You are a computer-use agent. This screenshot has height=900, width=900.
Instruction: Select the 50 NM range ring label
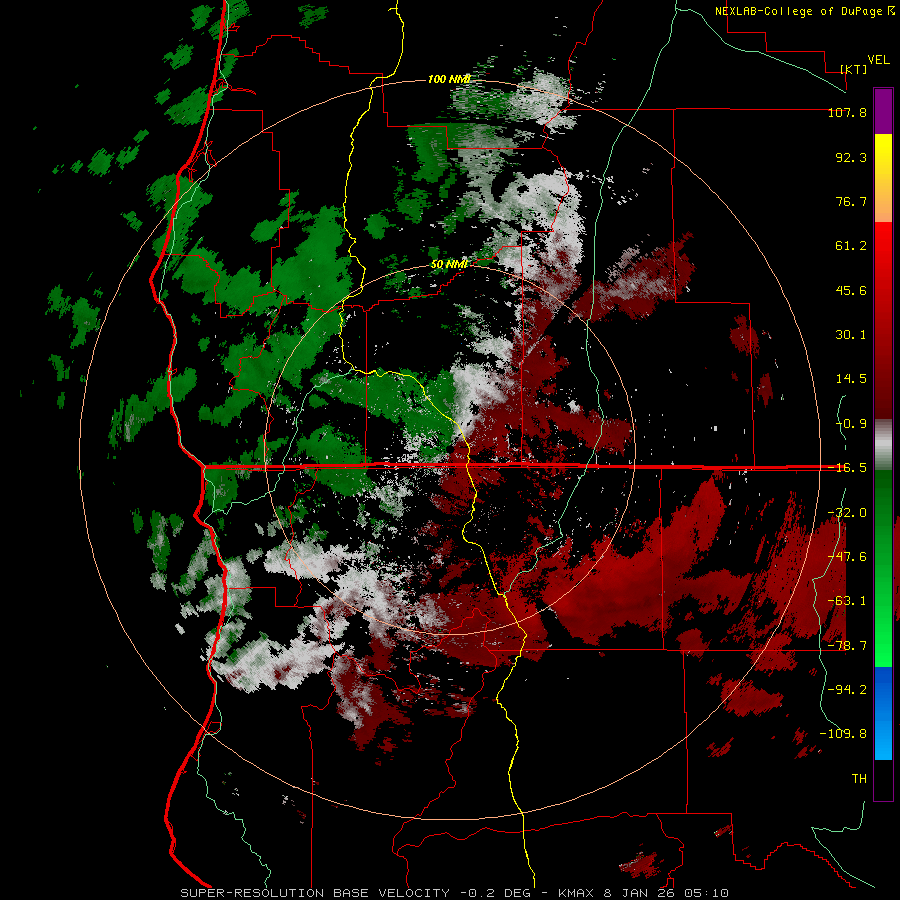(x=449, y=265)
